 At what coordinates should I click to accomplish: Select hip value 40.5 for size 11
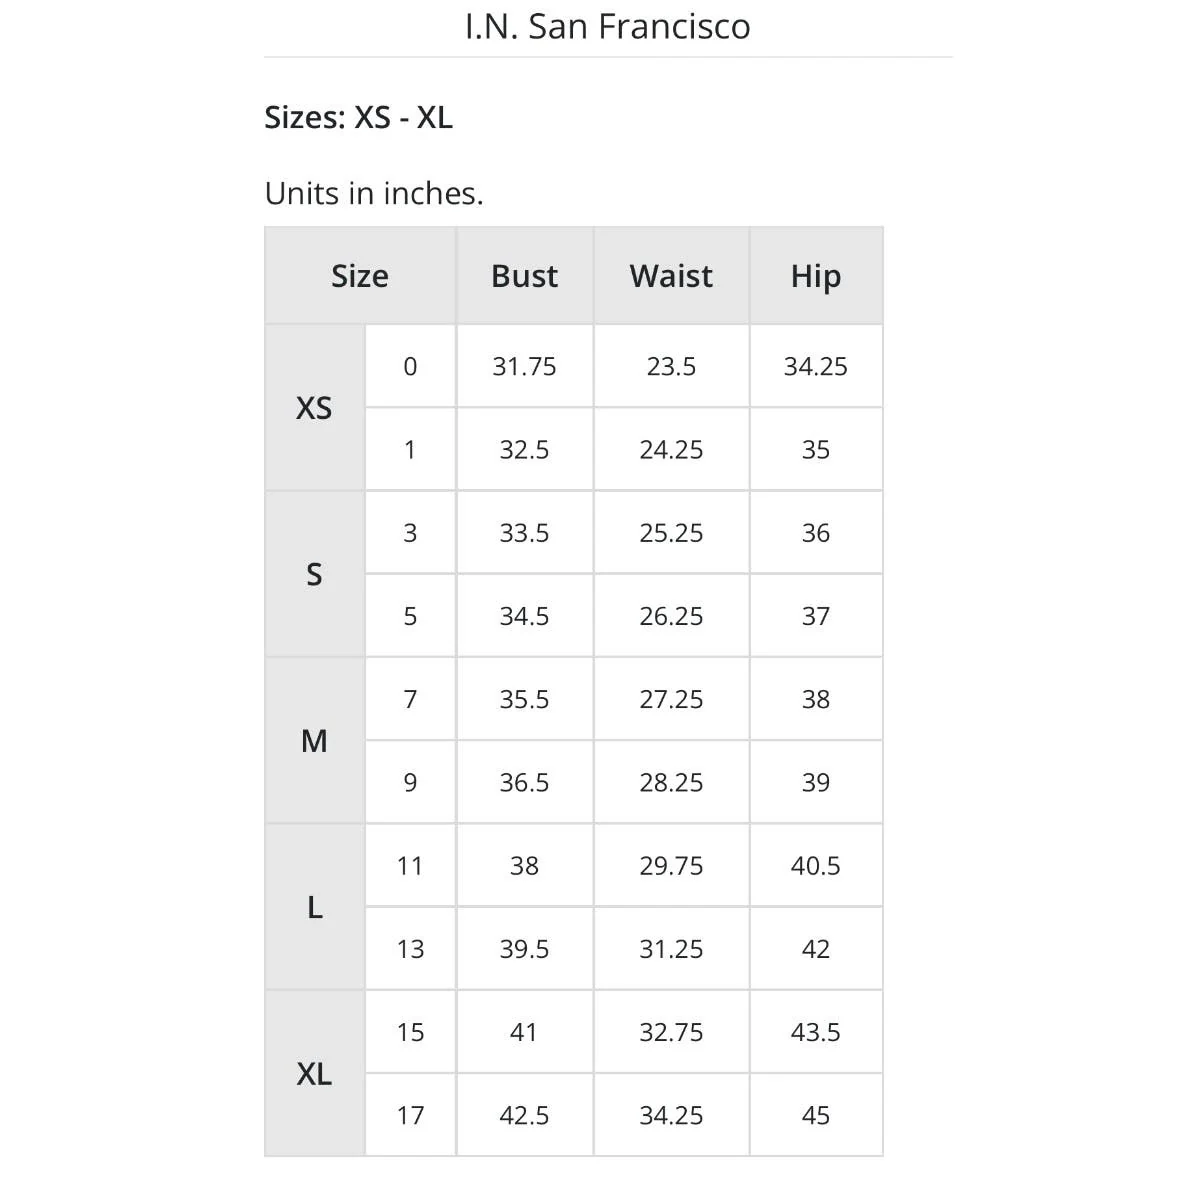pyautogui.click(x=816, y=865)
